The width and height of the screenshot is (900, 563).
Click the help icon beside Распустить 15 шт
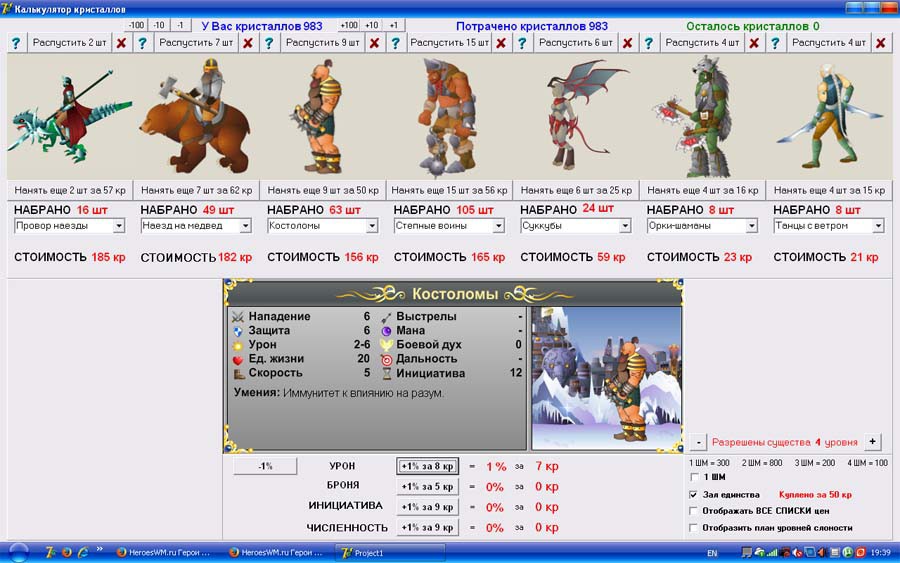395,43
